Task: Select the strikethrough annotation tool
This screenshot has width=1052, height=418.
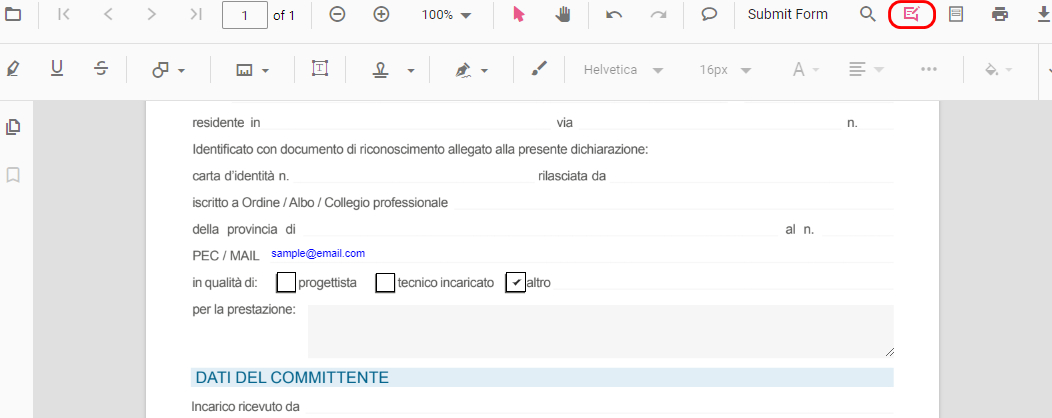Action: click(101, 68)
